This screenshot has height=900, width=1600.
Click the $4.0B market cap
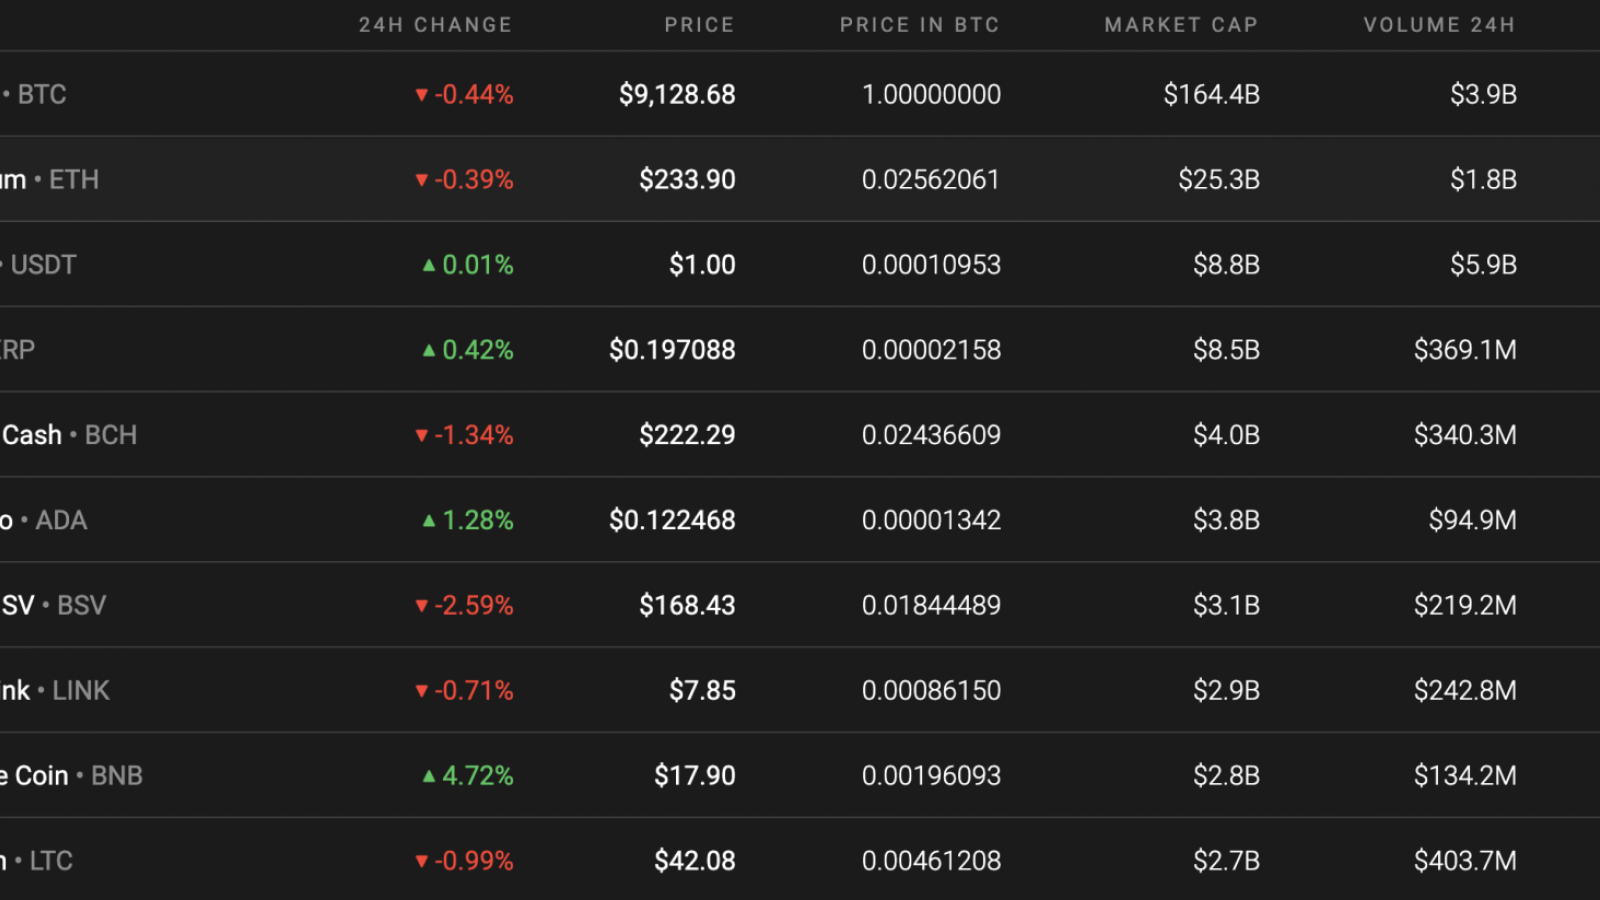[1226, 434]
